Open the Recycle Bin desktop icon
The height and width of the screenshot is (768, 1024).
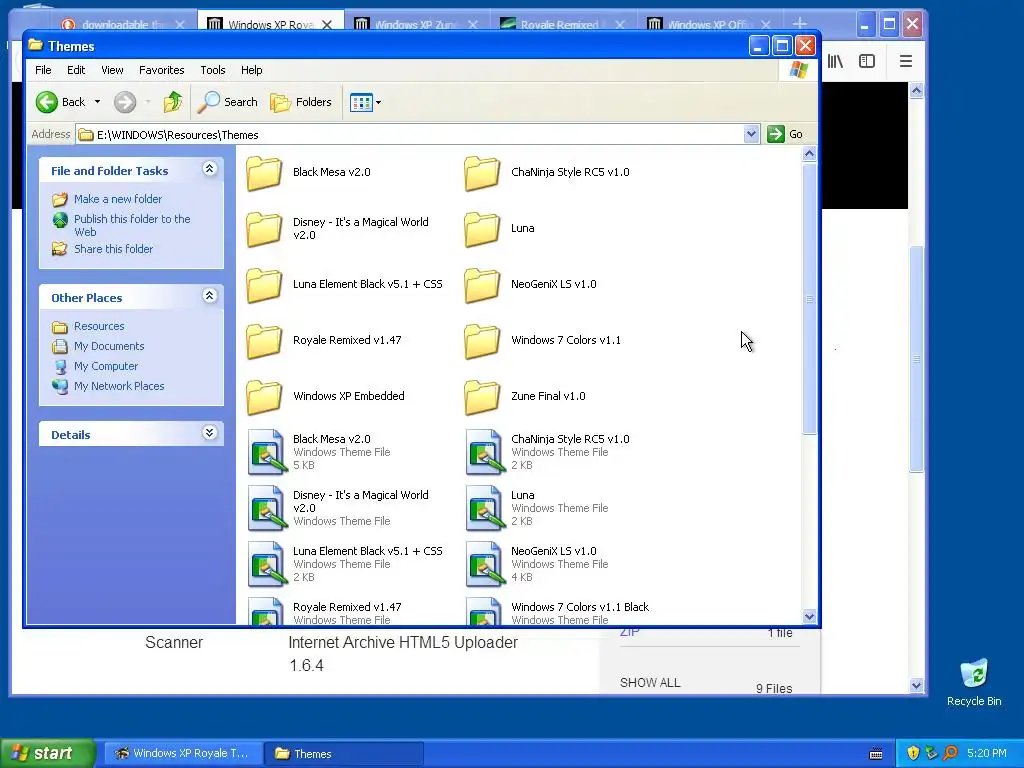click(x=974, y=682)
